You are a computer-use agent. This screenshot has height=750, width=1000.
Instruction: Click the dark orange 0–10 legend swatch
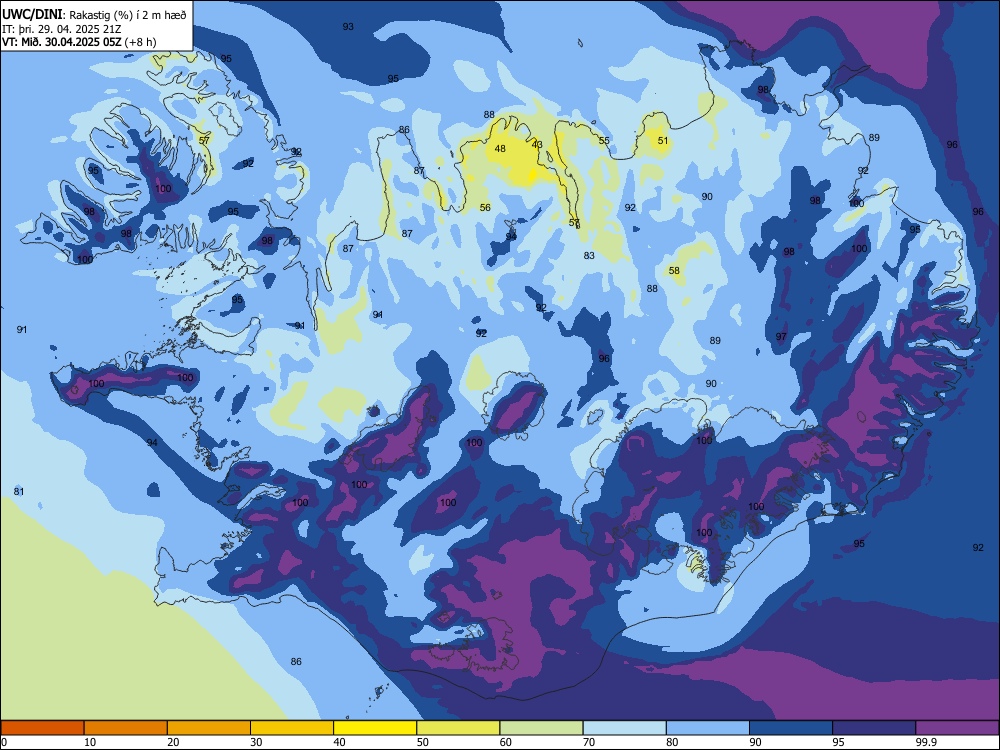[x=42, y=728]
